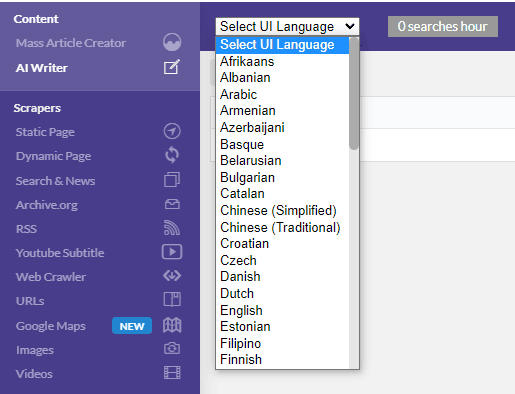The image size is (515, 394).
Task: Open Google Maps scraper
Action: tap(51, 326)
